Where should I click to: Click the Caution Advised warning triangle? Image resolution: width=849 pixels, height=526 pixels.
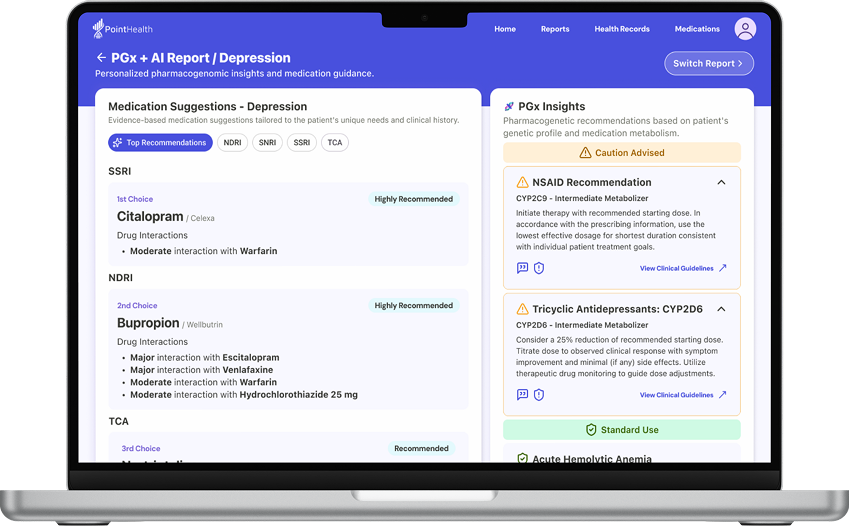tap(585, 153)
